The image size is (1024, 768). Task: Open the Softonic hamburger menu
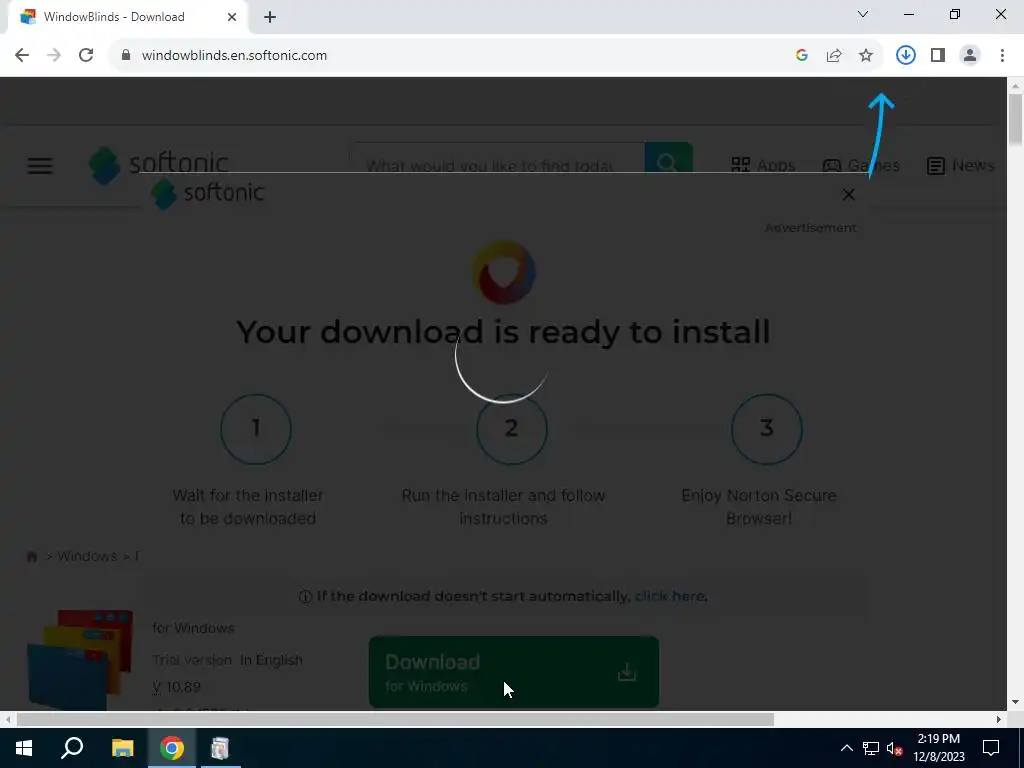coord(40,165)
